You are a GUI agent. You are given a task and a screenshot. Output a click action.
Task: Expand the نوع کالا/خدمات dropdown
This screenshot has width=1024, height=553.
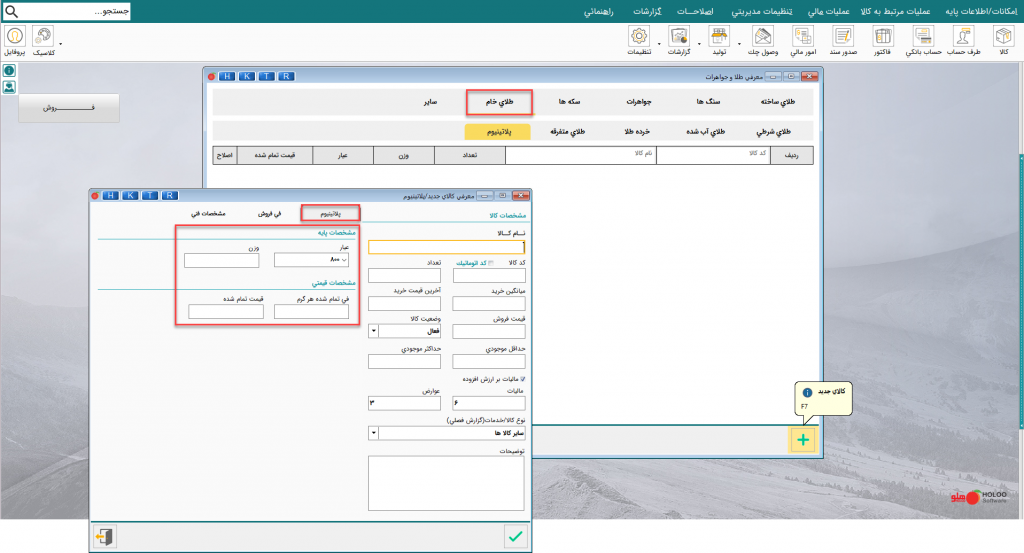pos(374,433)
